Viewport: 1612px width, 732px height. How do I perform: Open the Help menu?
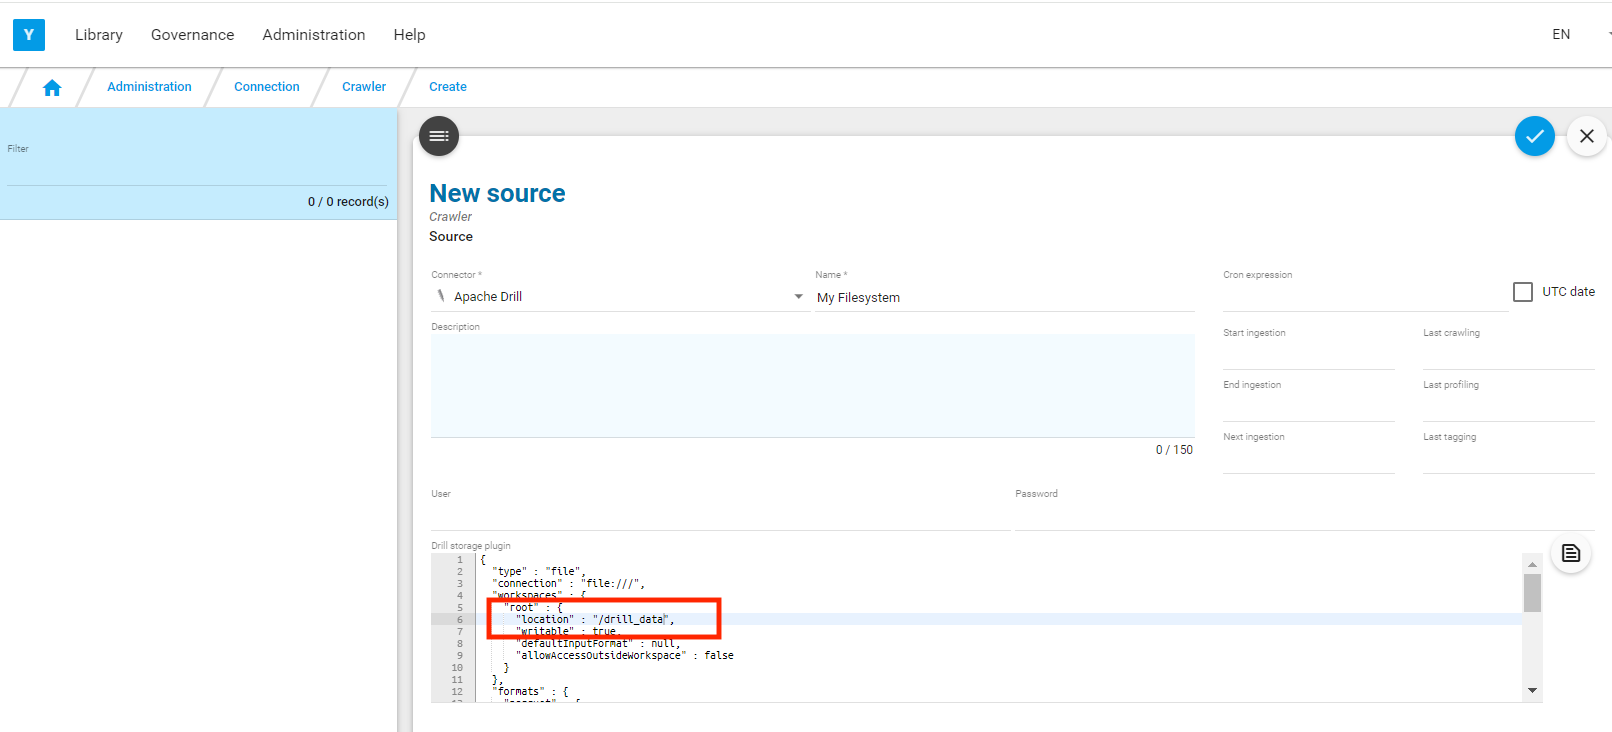click(x=409, y=34)
